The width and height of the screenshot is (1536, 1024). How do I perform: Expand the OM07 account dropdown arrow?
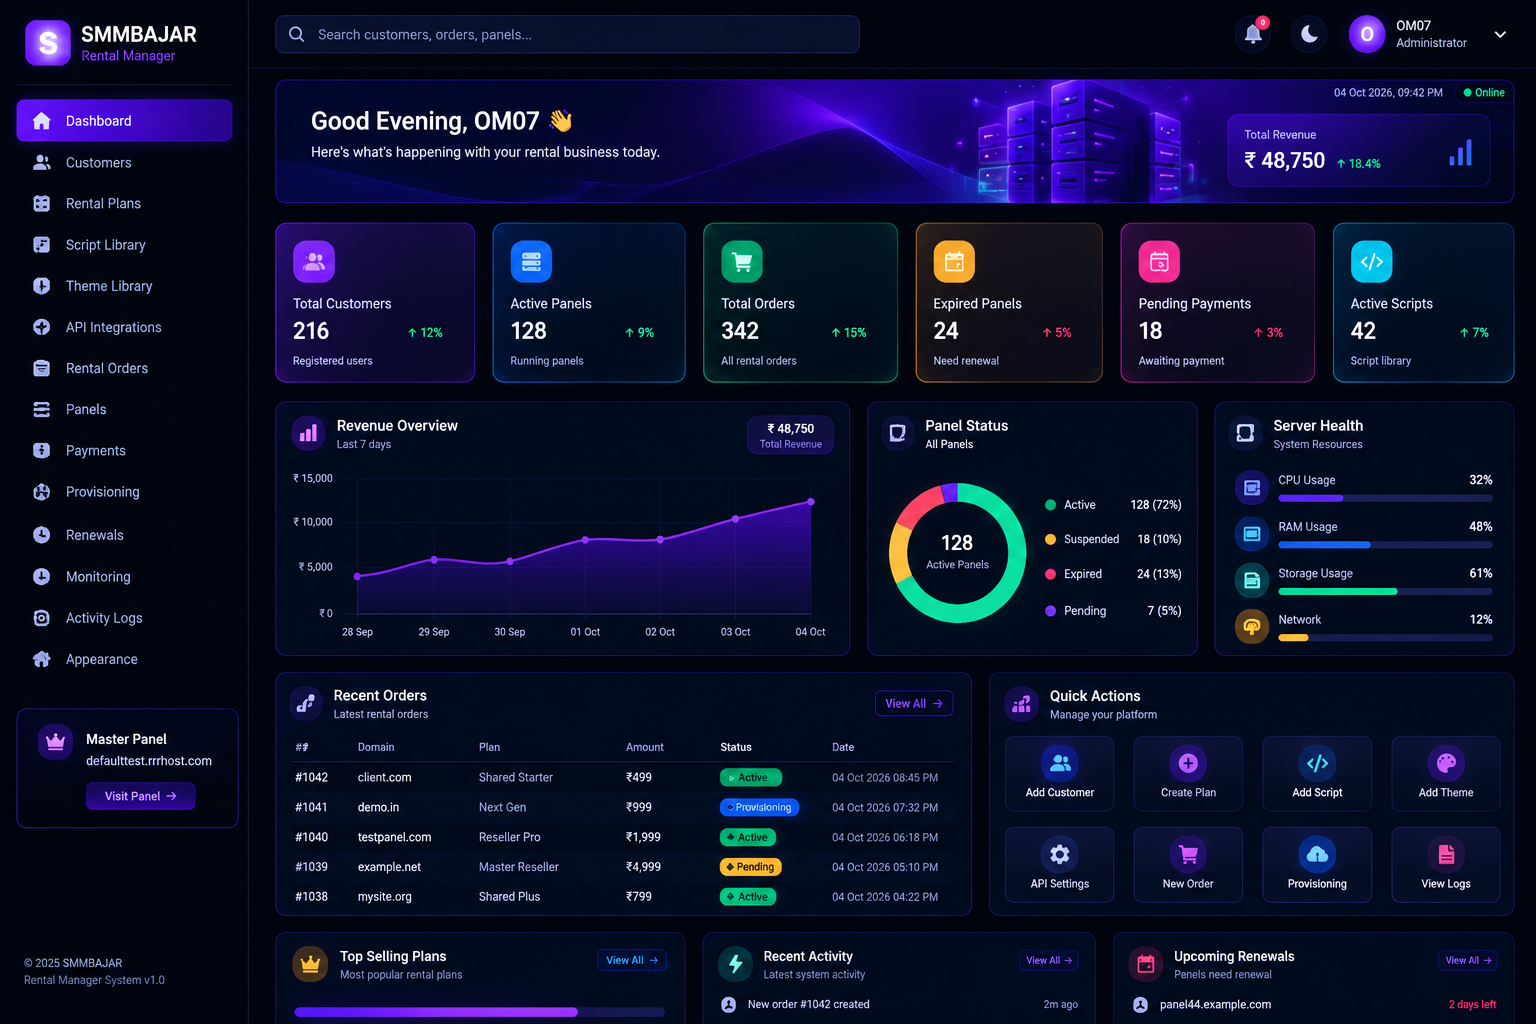pos(1500,34)
